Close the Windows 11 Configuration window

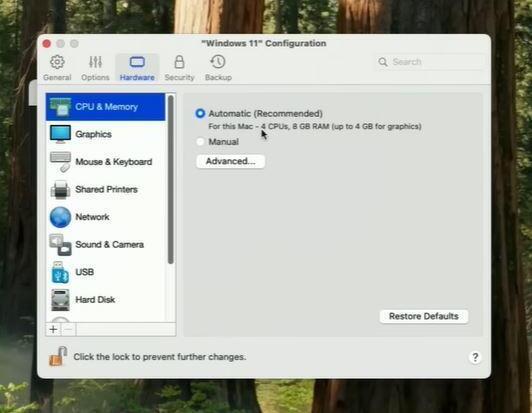pyautogui.click(x=47, y=43)
